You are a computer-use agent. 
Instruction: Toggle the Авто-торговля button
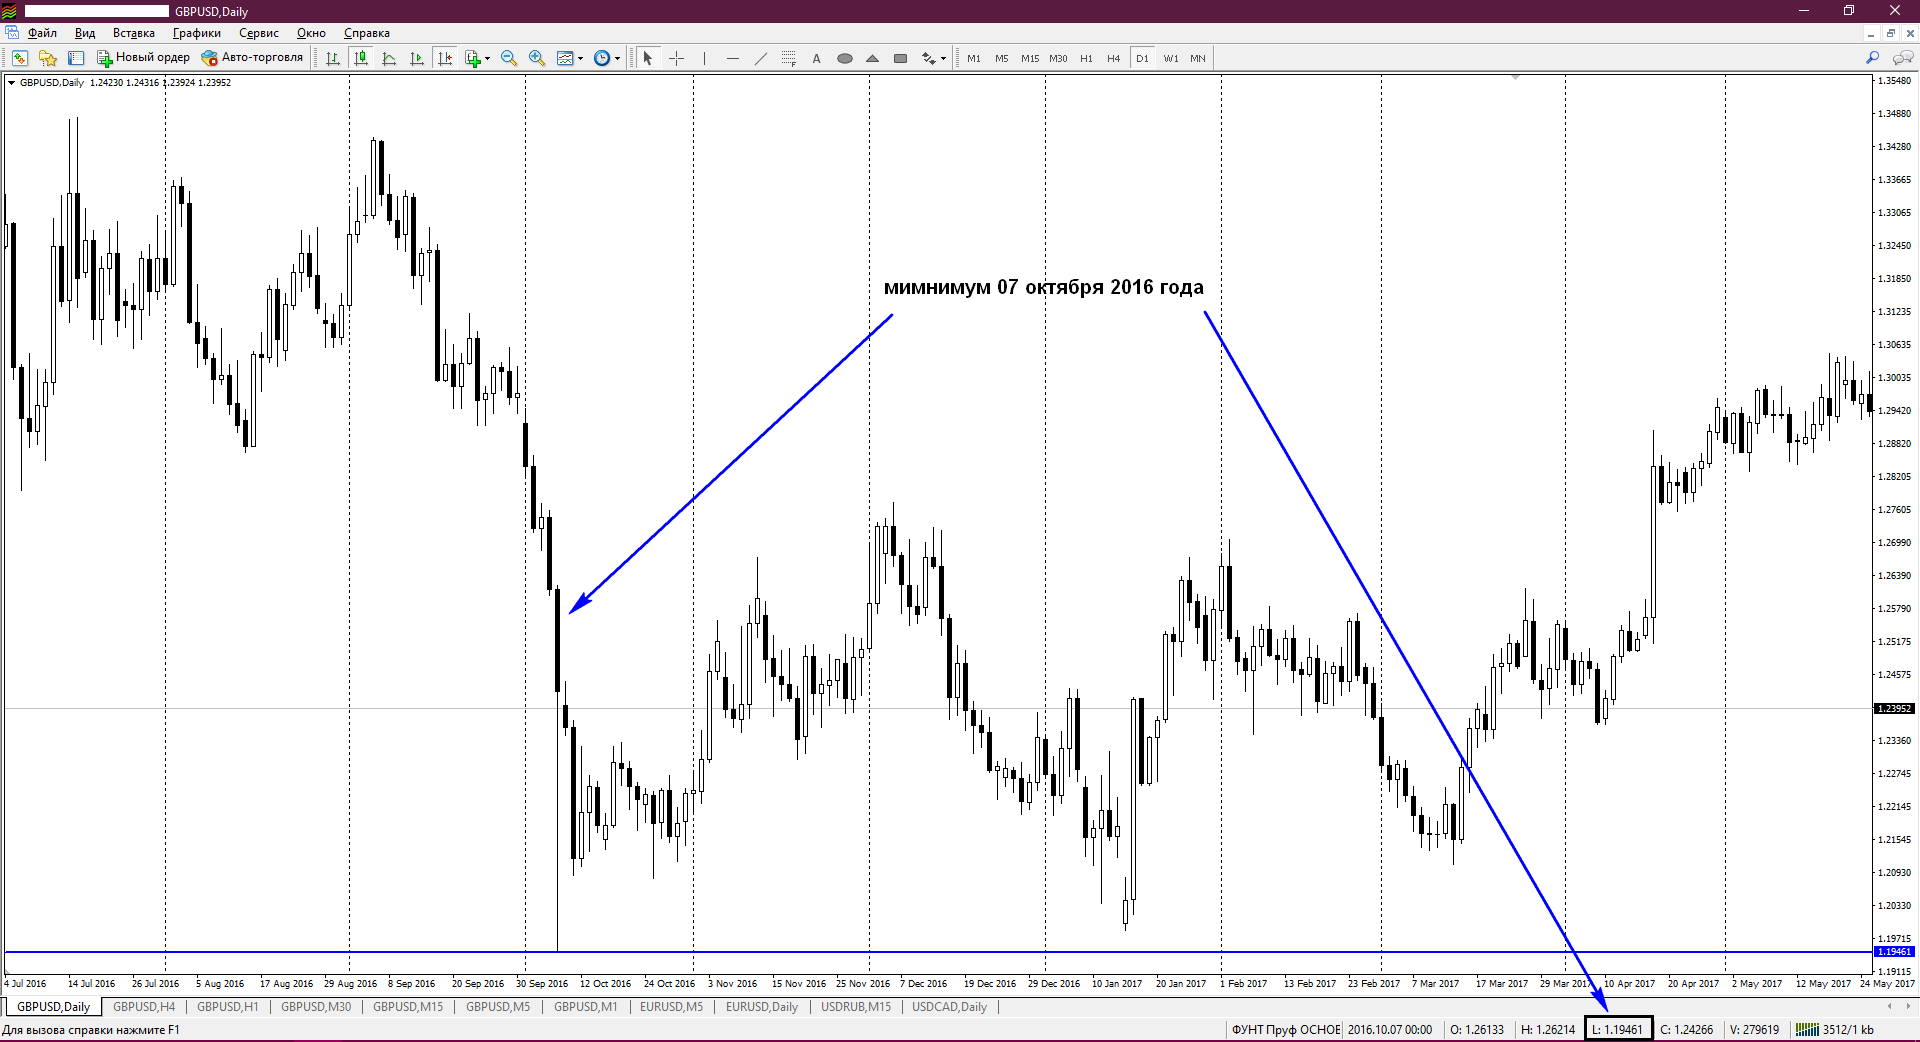(x=252, y=58)
